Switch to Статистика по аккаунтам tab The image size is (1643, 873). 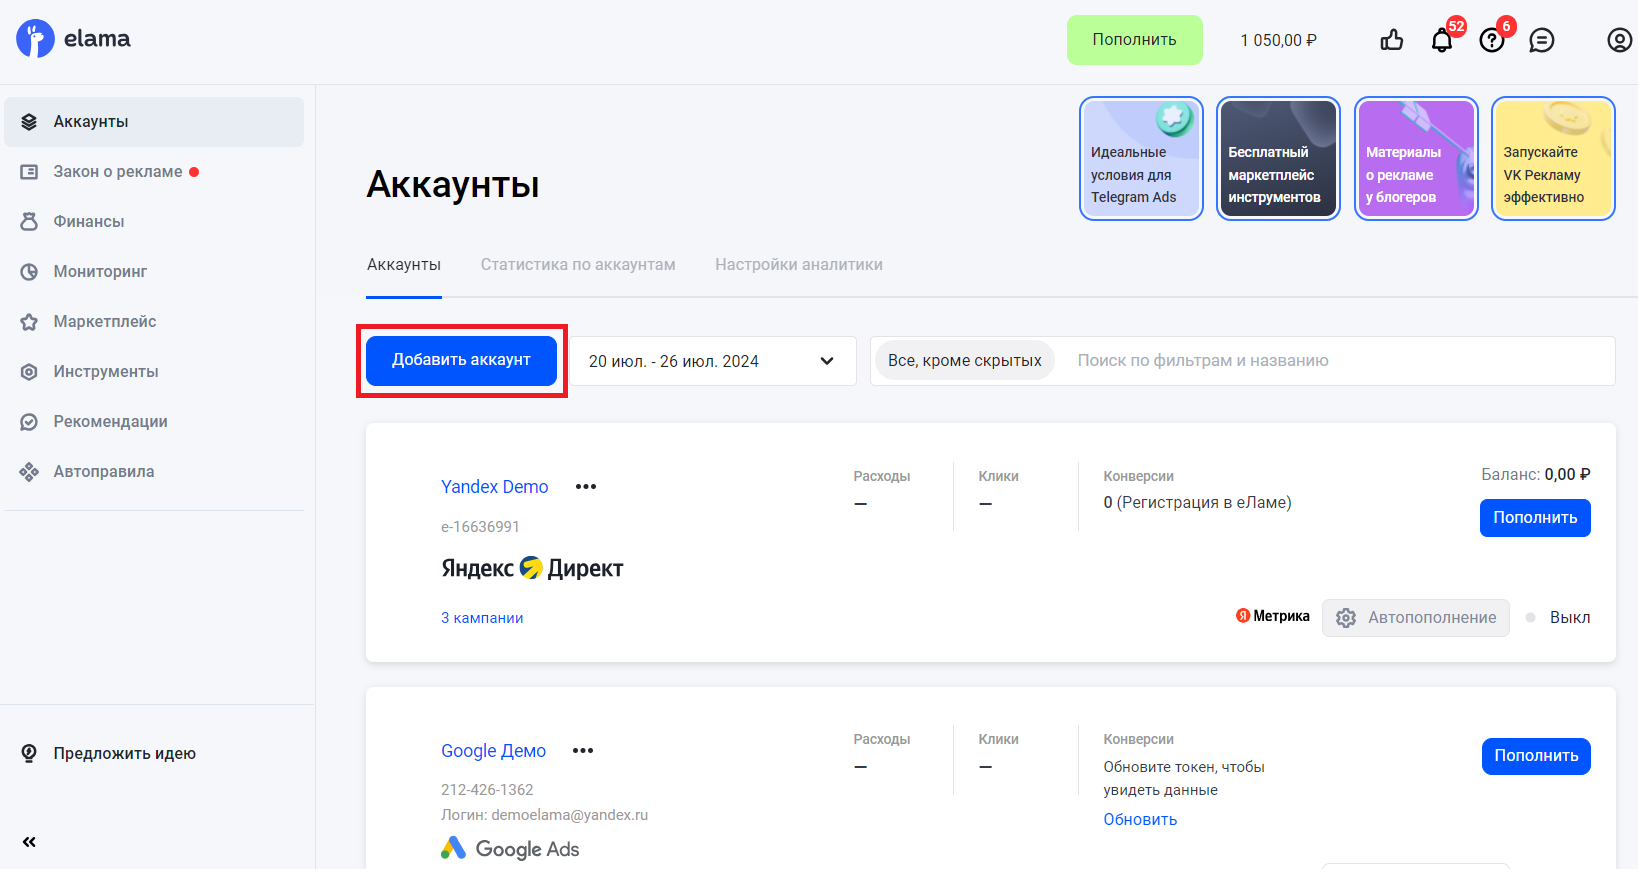coord(578,265)
